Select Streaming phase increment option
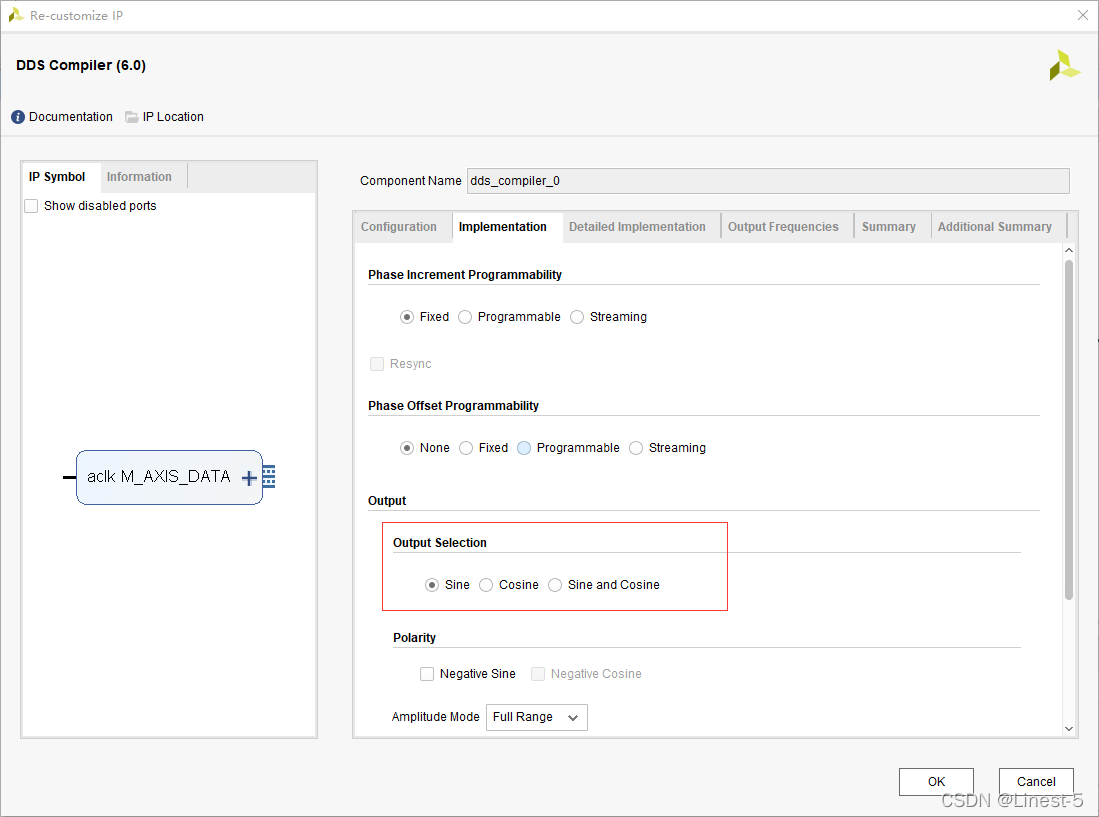 pyautogui.click(x=577, y=317)
